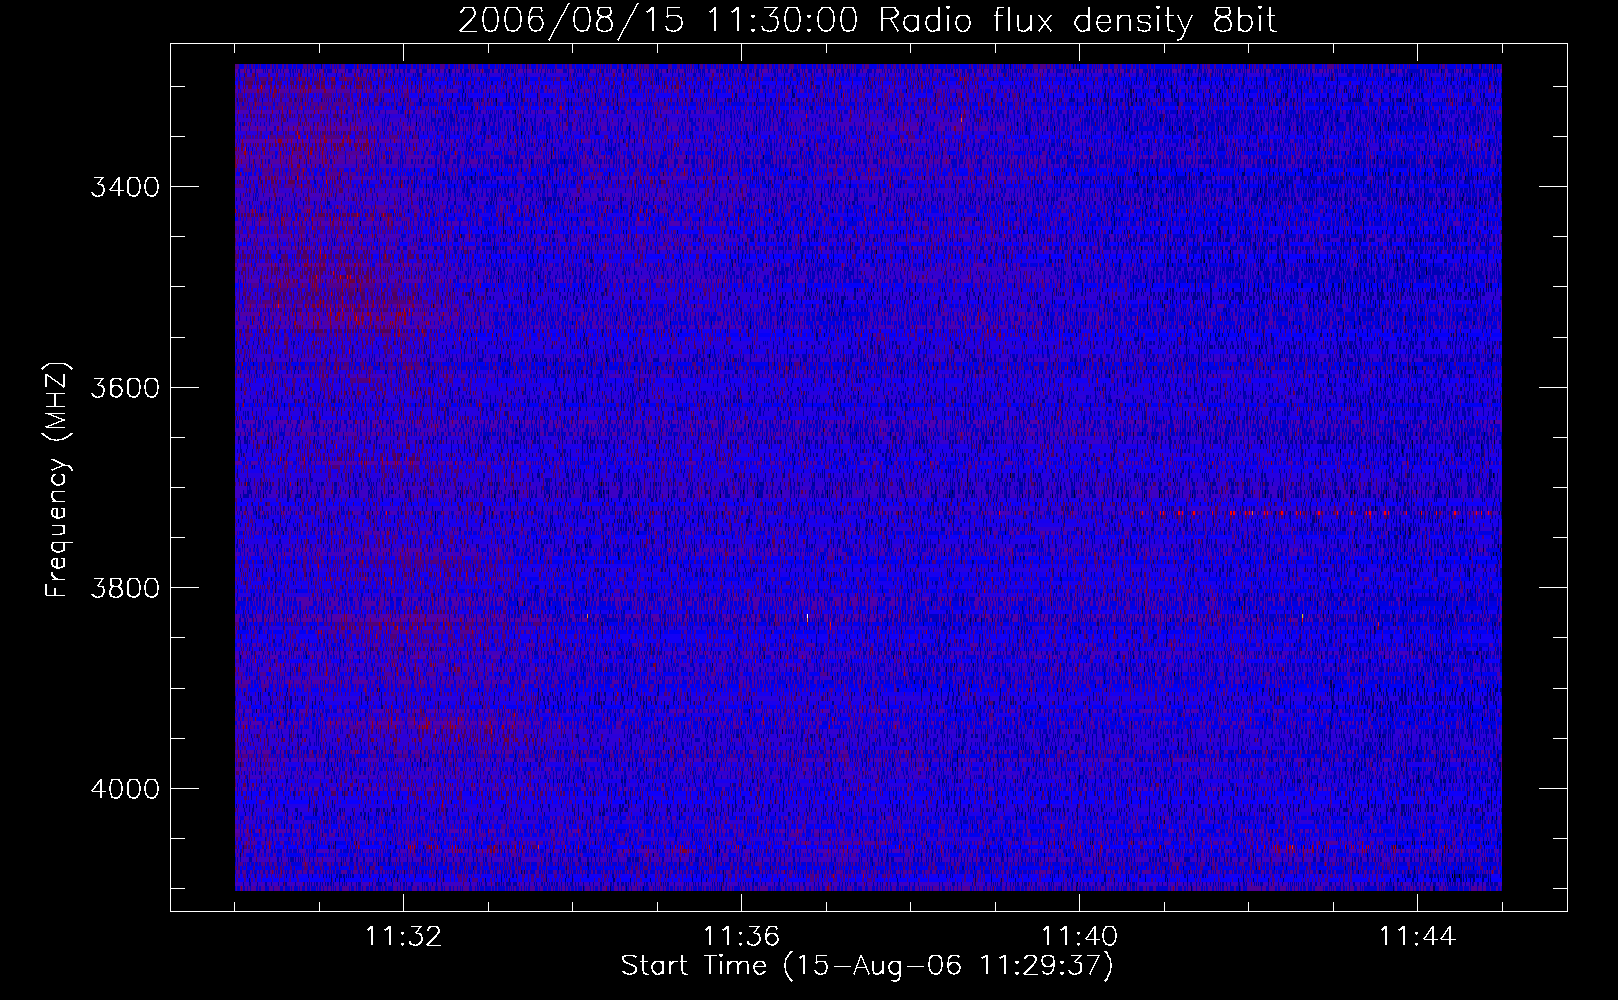Click the 11:44 time tick label
Viewport: 1618px width, 1000px height.
(x=1417, y=936)
